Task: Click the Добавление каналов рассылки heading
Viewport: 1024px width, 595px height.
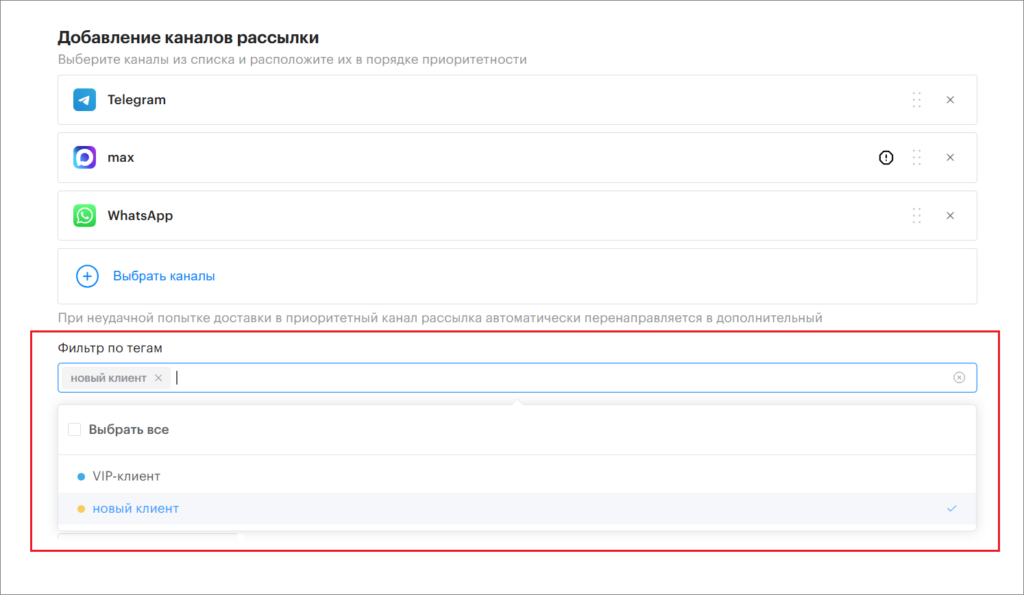Action: (x=188, y=37)
